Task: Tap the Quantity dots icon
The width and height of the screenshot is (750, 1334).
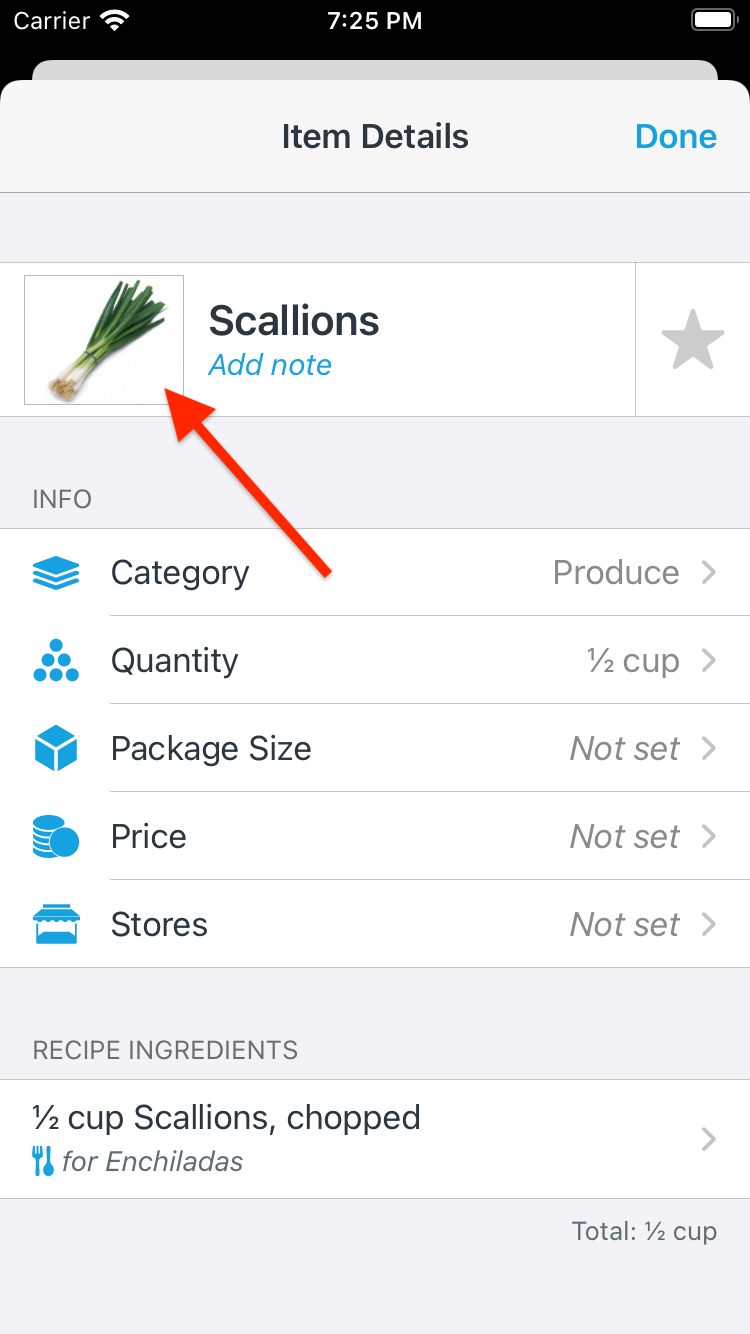Action: 56,661
